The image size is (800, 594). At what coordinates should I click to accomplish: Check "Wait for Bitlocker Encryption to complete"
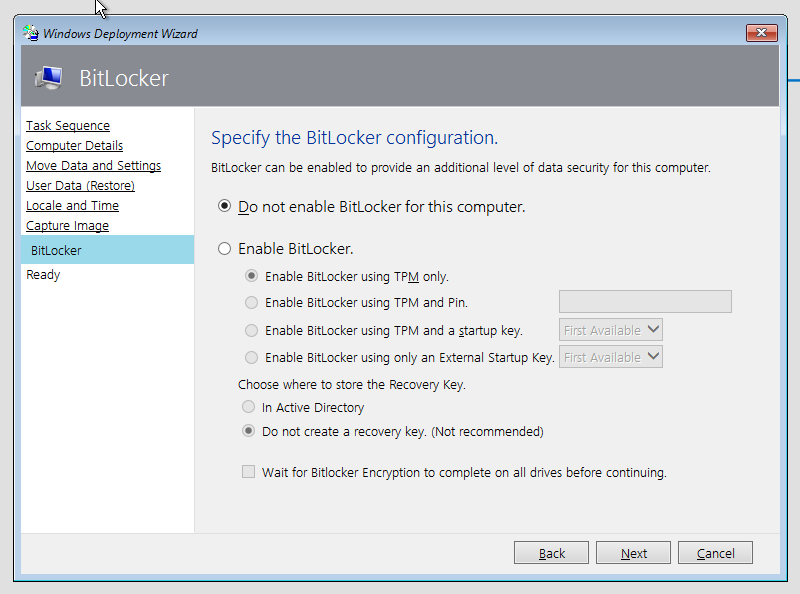point(248,472)
